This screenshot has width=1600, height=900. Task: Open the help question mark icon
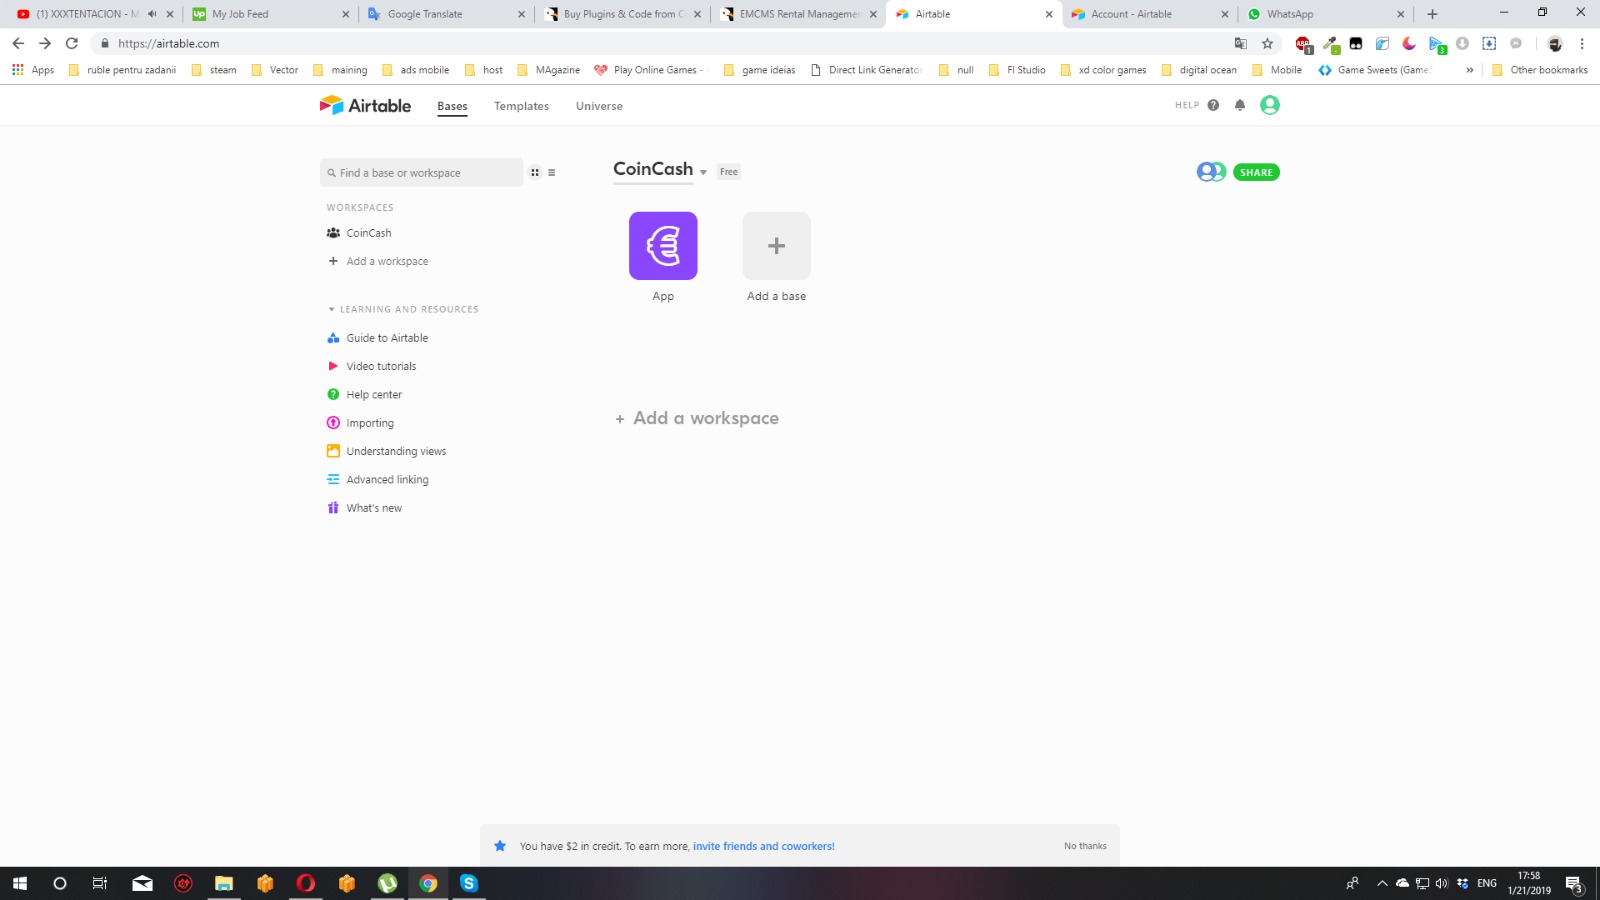coord(1213,105)
